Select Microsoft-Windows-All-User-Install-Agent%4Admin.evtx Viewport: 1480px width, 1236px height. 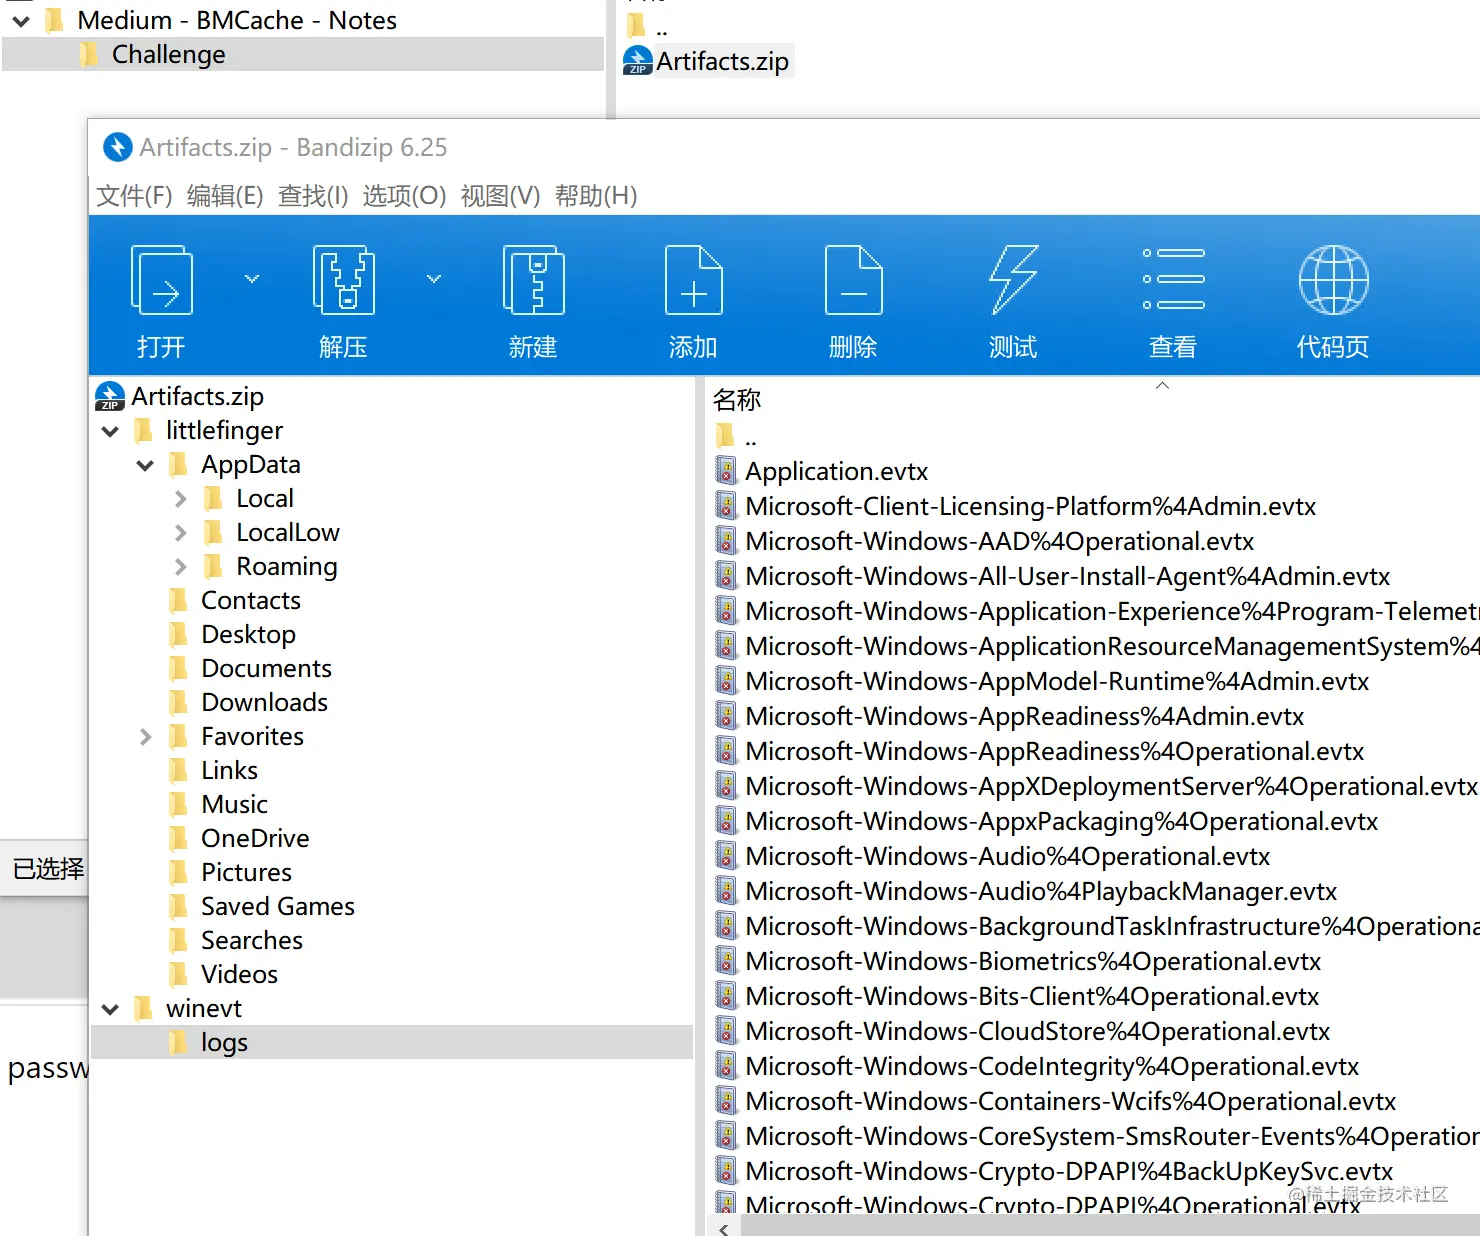[1067, 576]
